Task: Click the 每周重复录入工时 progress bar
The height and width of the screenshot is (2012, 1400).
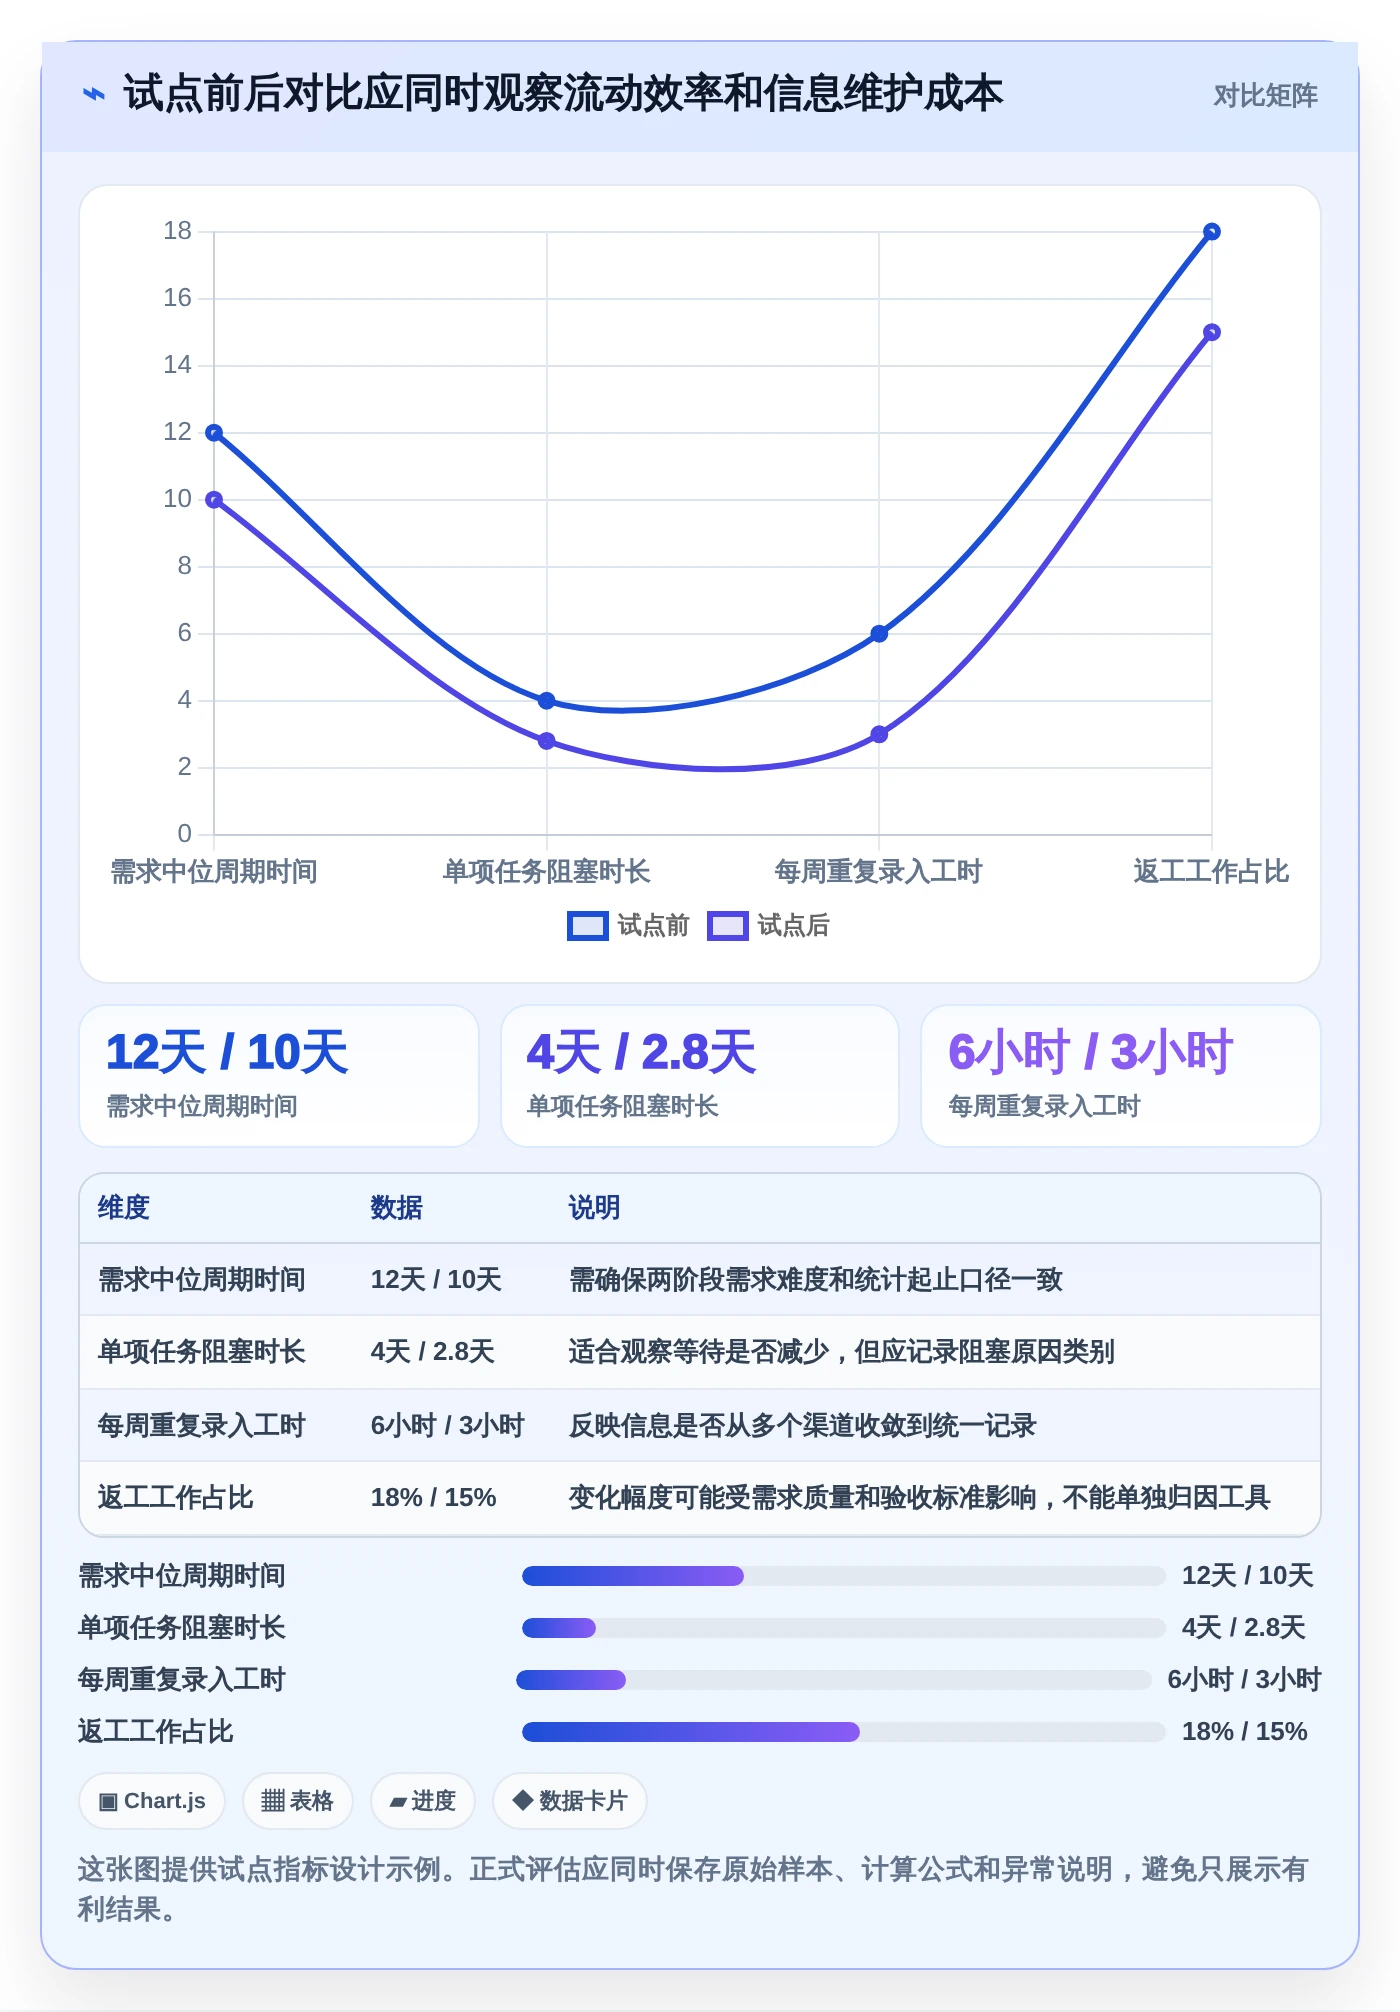Action: (833, 1680)
